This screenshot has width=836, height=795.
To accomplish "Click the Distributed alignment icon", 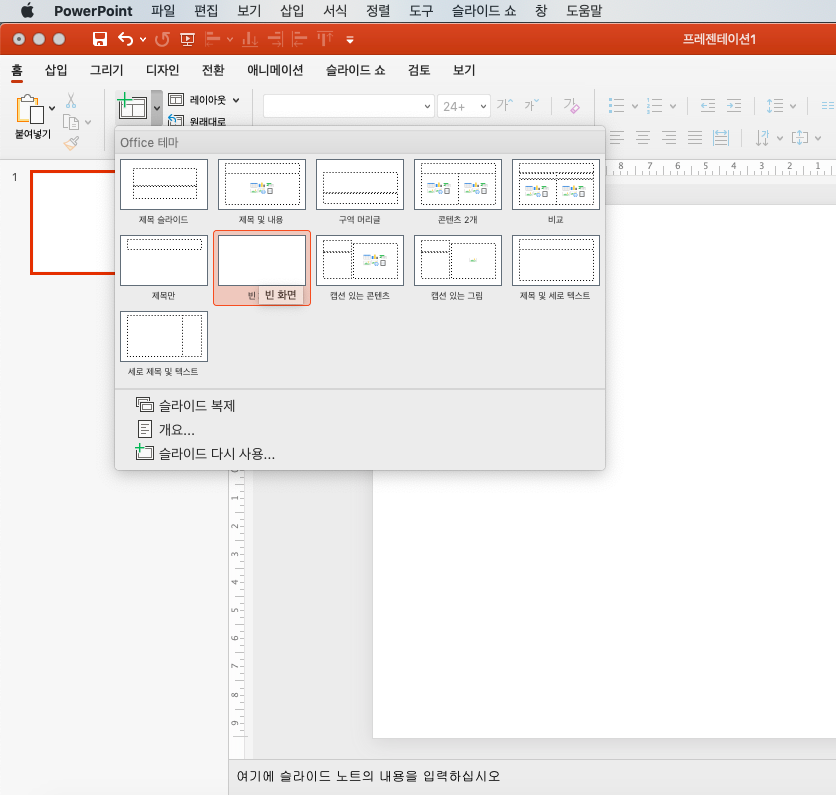I will pos(721,138).
